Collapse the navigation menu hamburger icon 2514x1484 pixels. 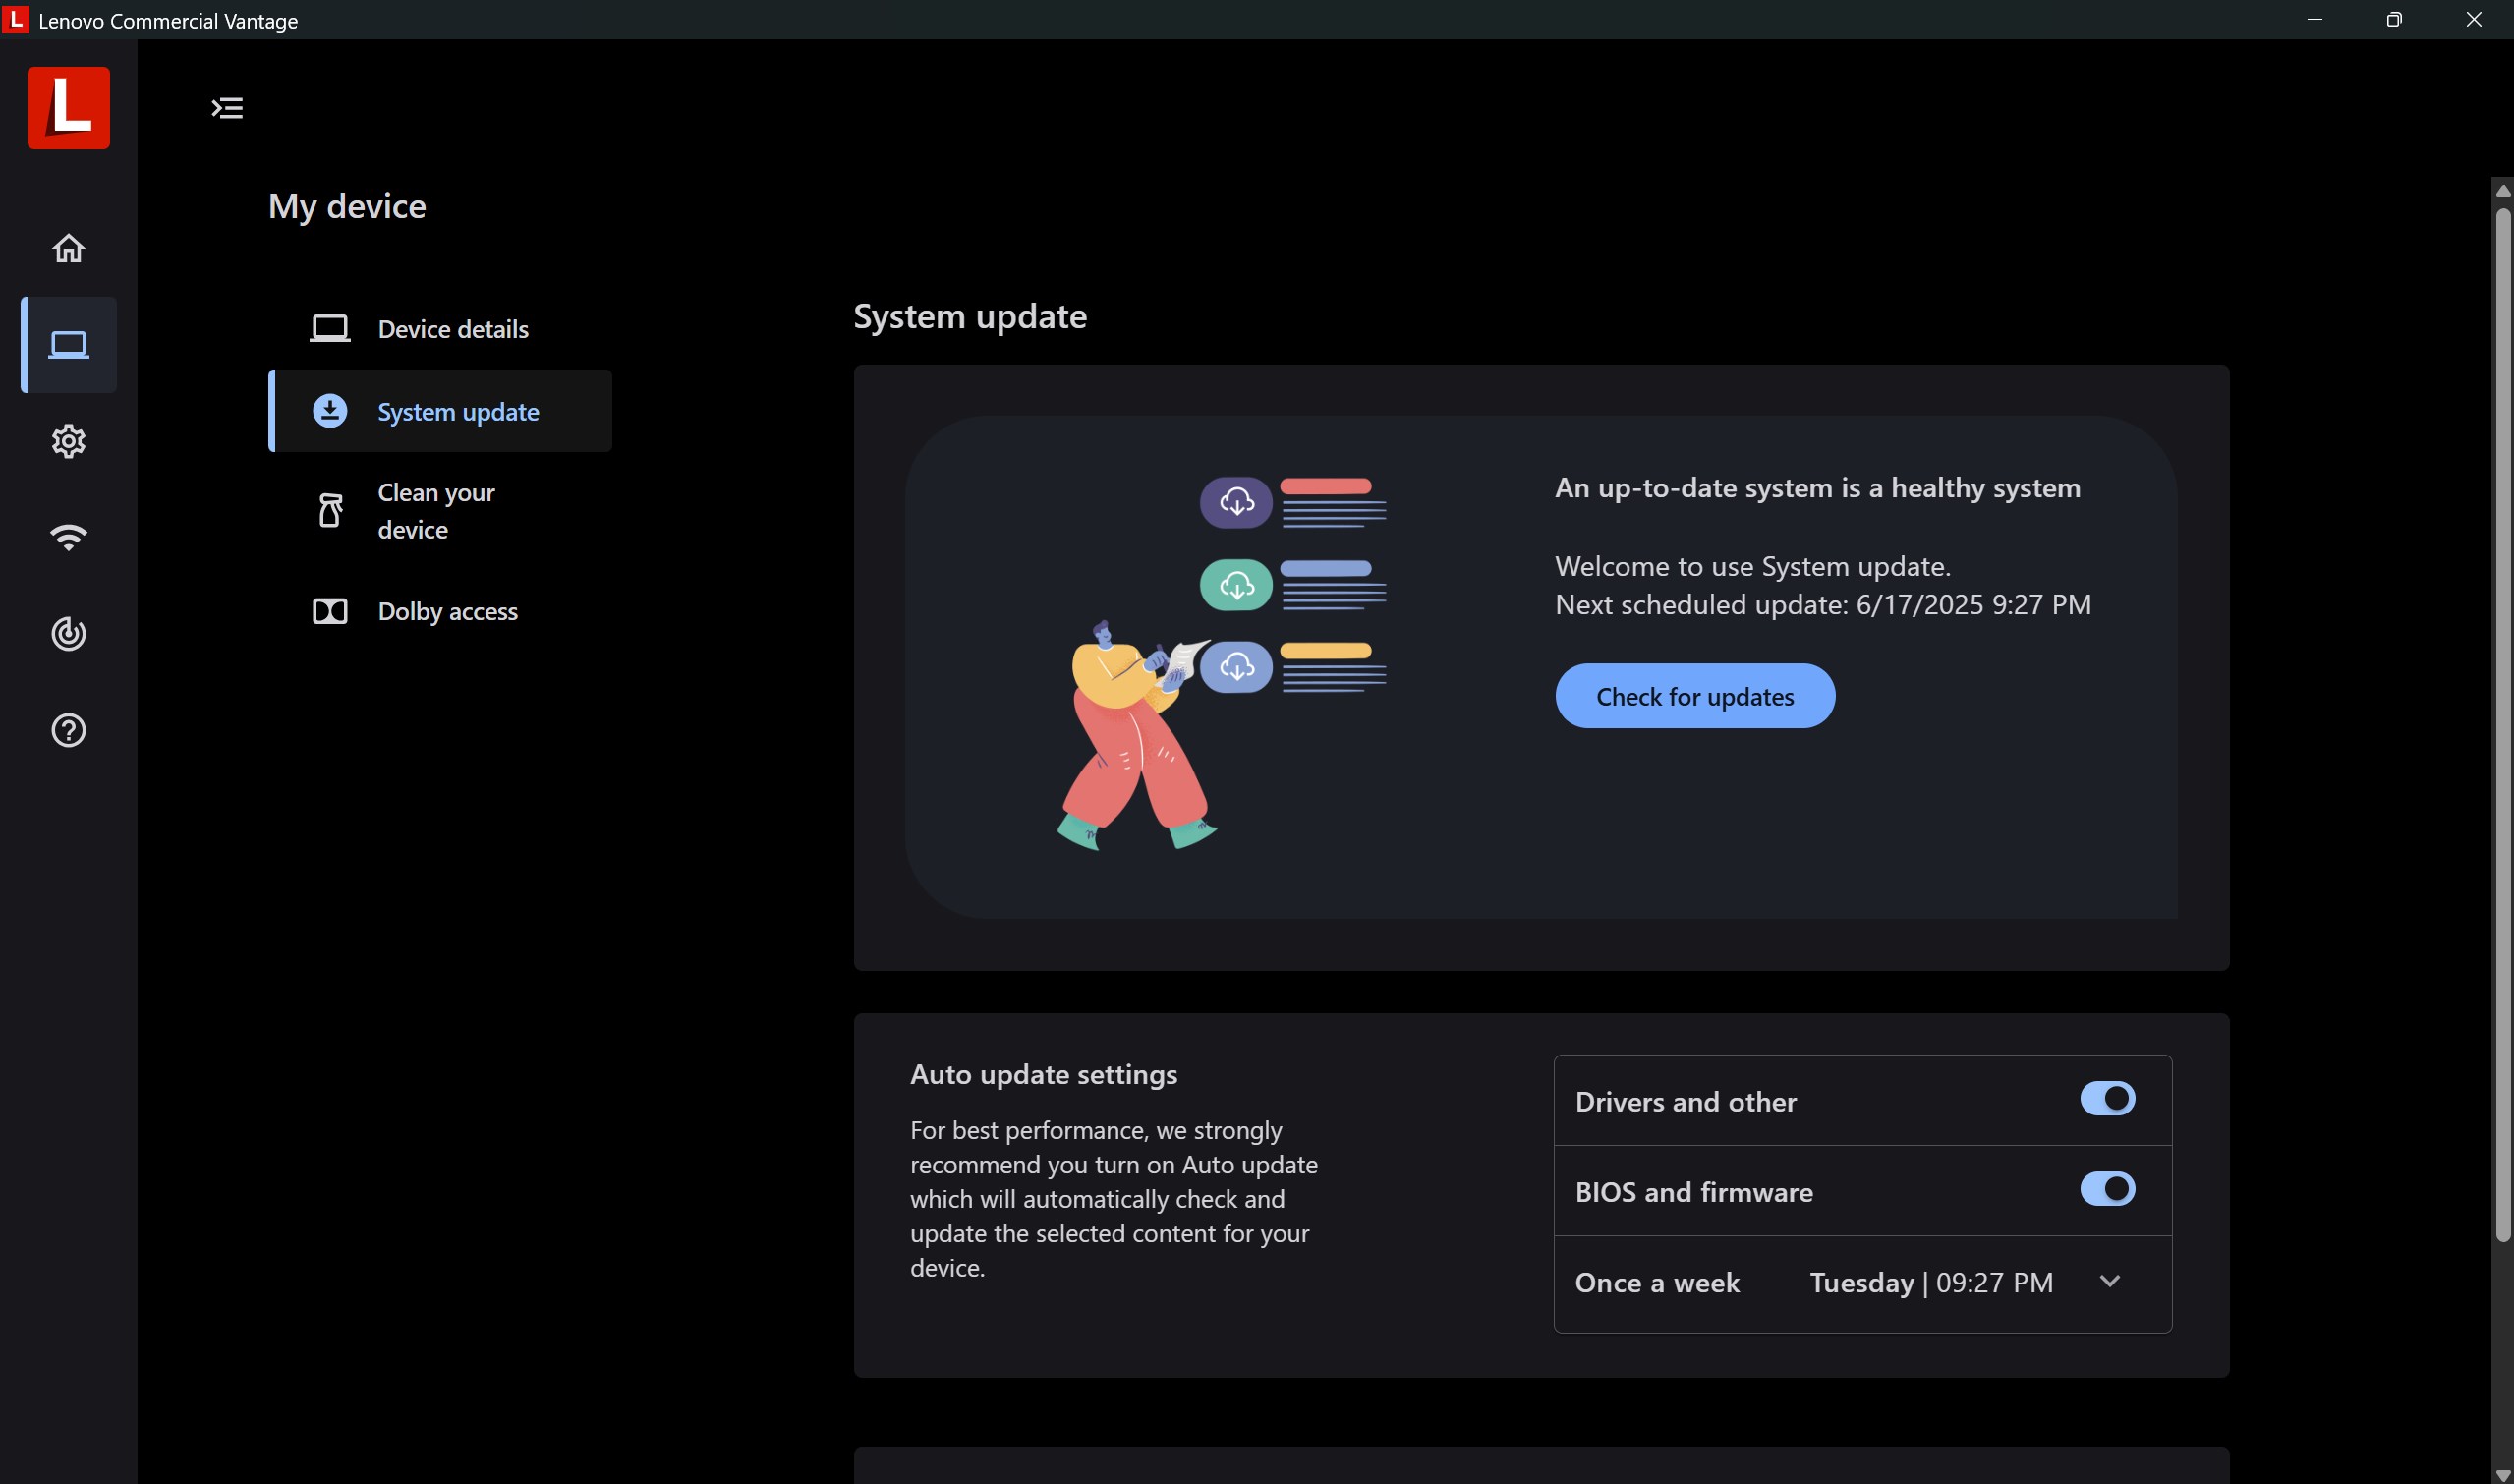227,108
